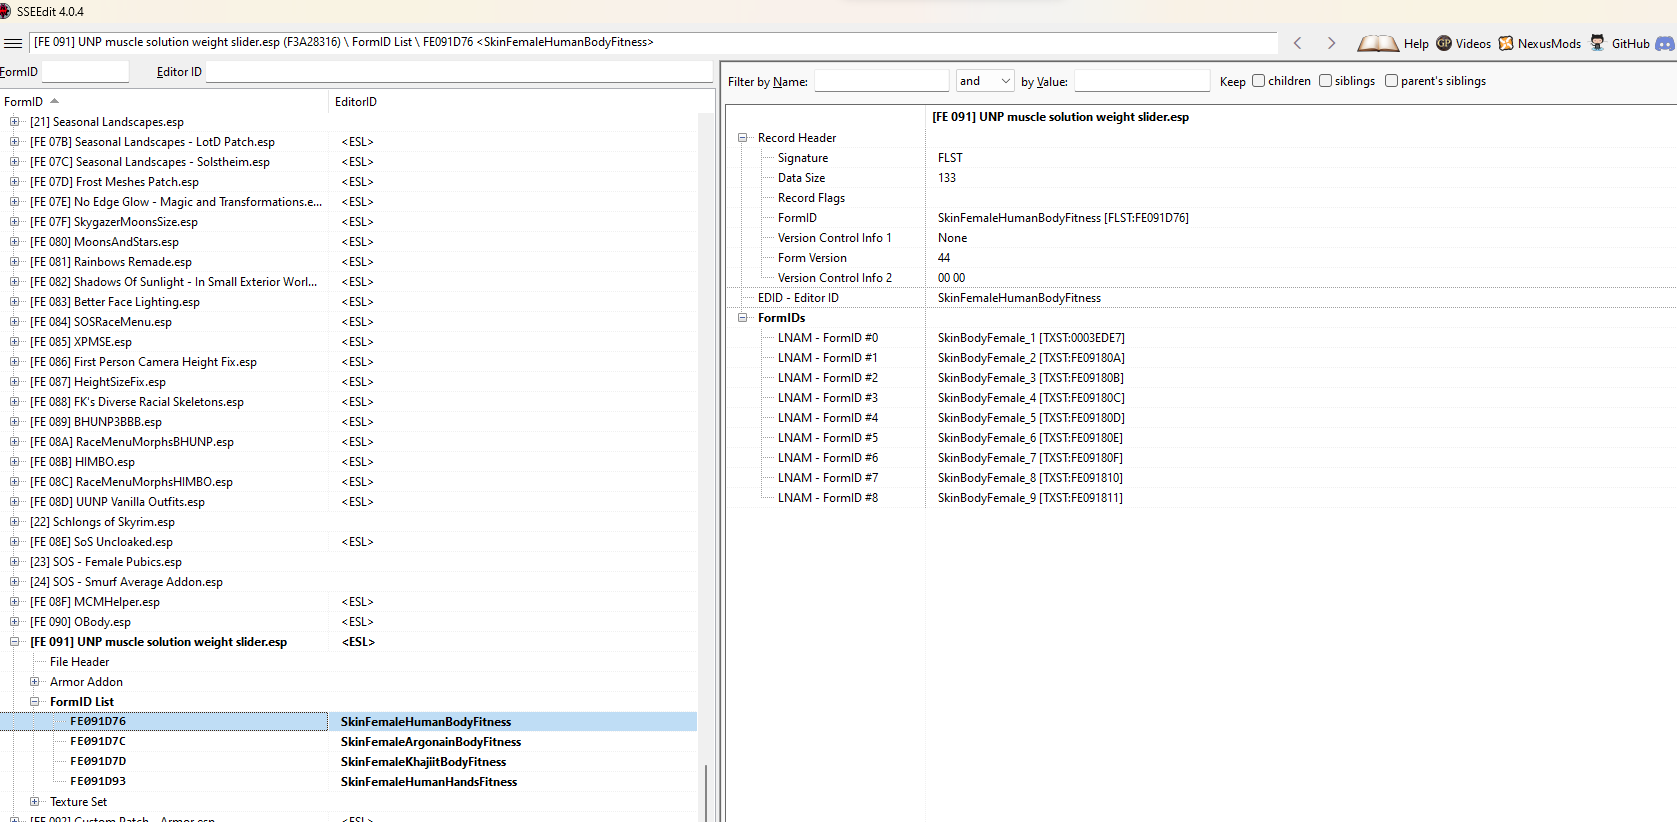Screen dimensions: 1677x822
Task: Select HIMBO.esp in the plugin tree
Action: click(x=82, y=462)
